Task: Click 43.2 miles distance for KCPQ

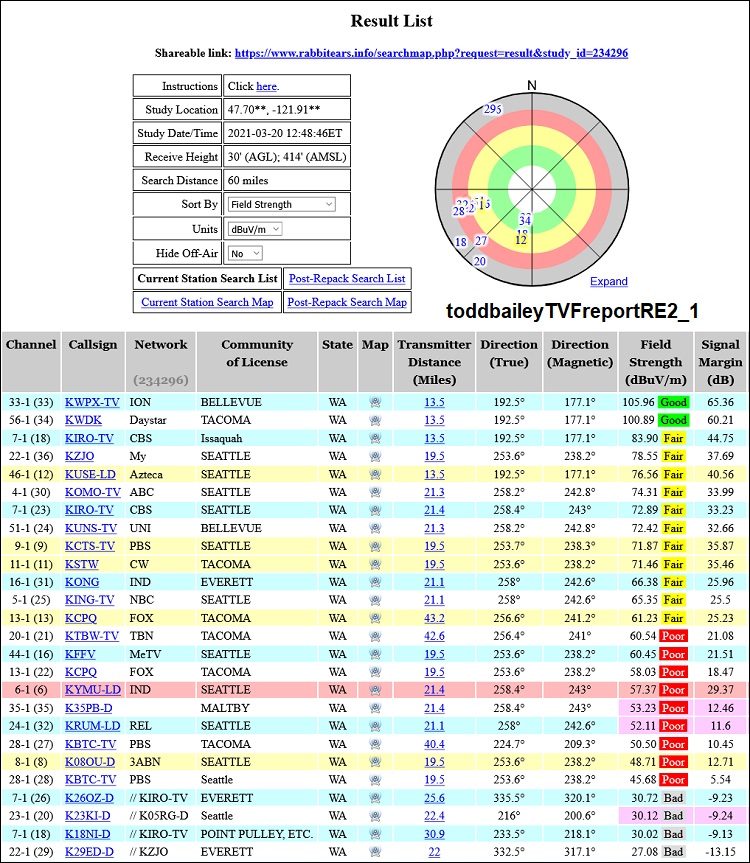Action: click(434, 618)
